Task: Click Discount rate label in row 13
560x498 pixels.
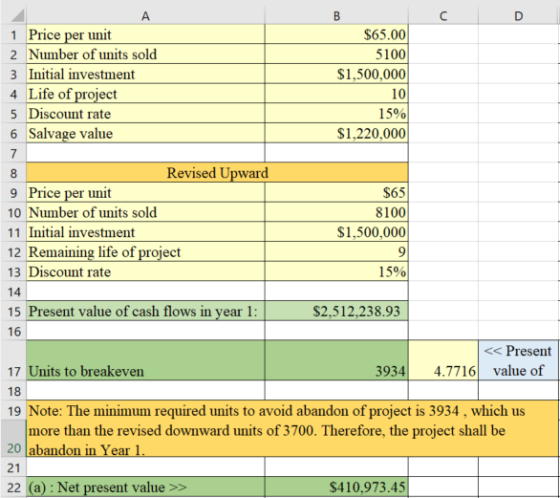Action: (x=146, y=272)
